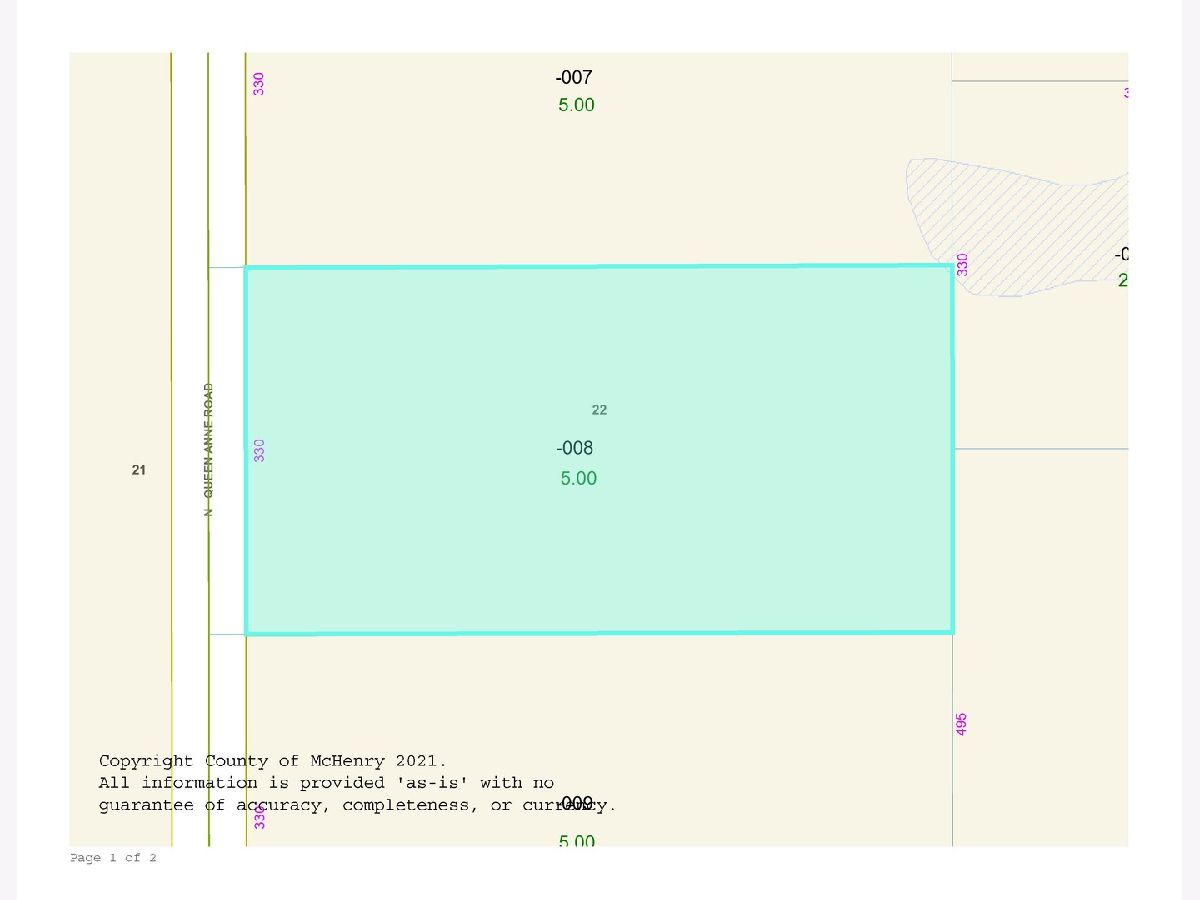Select the -007 parcel number label
The height and width of the screenshot is (900, 1200).
tap(574, 78)
